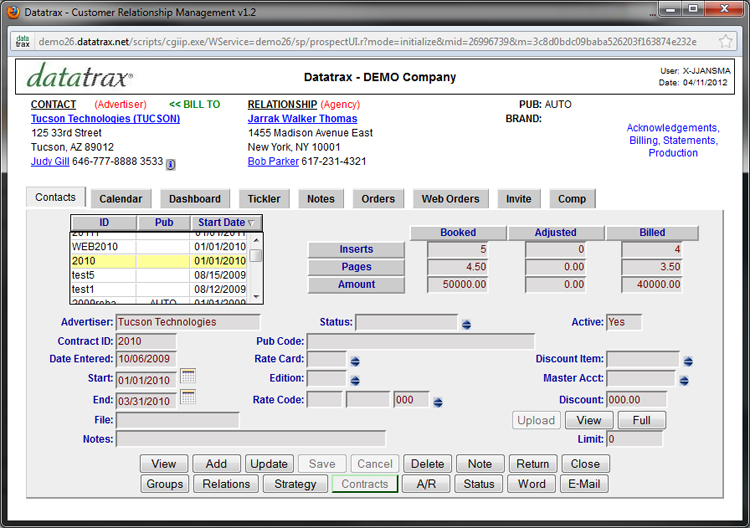Click the Return button
Image resolution: width=750 pixels, height=528 pixels.
point(532,463)
